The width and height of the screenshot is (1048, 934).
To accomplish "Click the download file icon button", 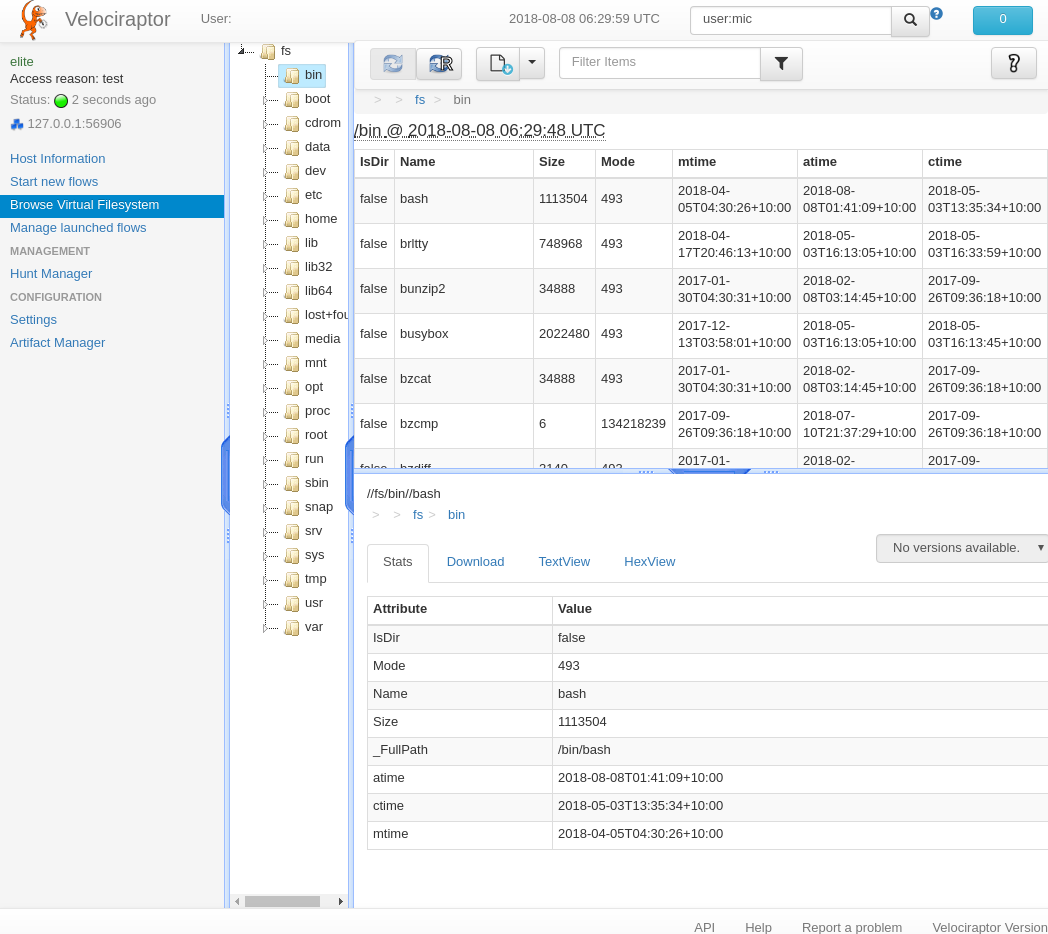I will coord(498,64).
